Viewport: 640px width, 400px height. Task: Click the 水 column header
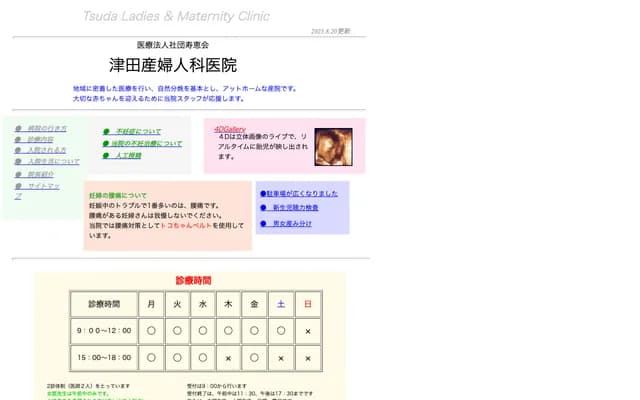[203, 304]
